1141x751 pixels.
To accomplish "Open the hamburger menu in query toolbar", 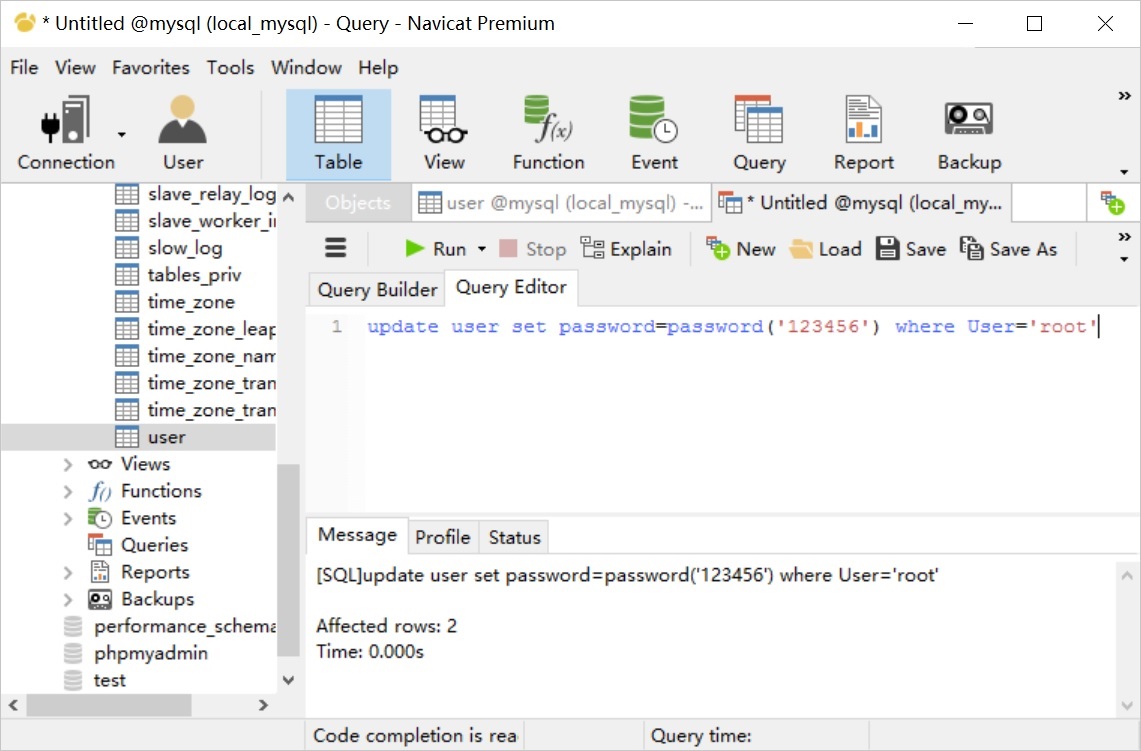I will [335, 249].
